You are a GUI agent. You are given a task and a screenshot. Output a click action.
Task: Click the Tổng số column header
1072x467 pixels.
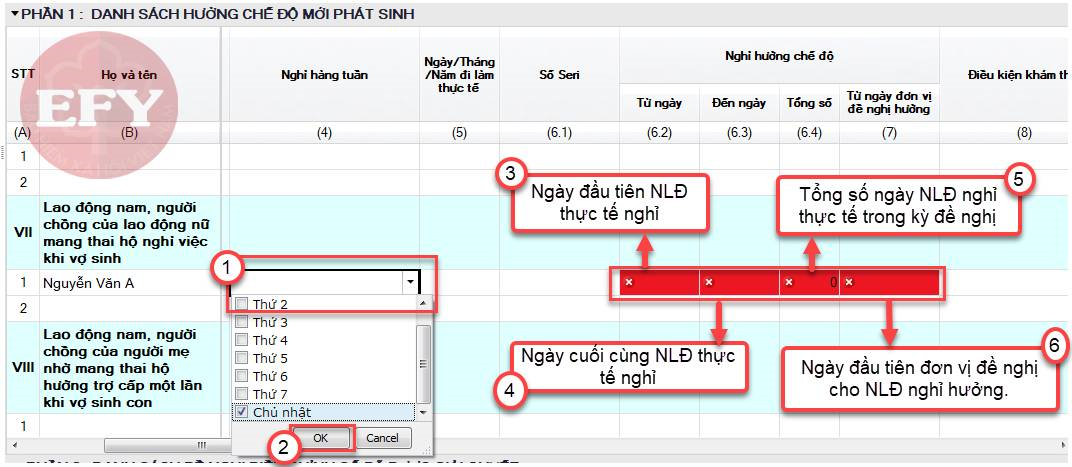pos(809,103)
